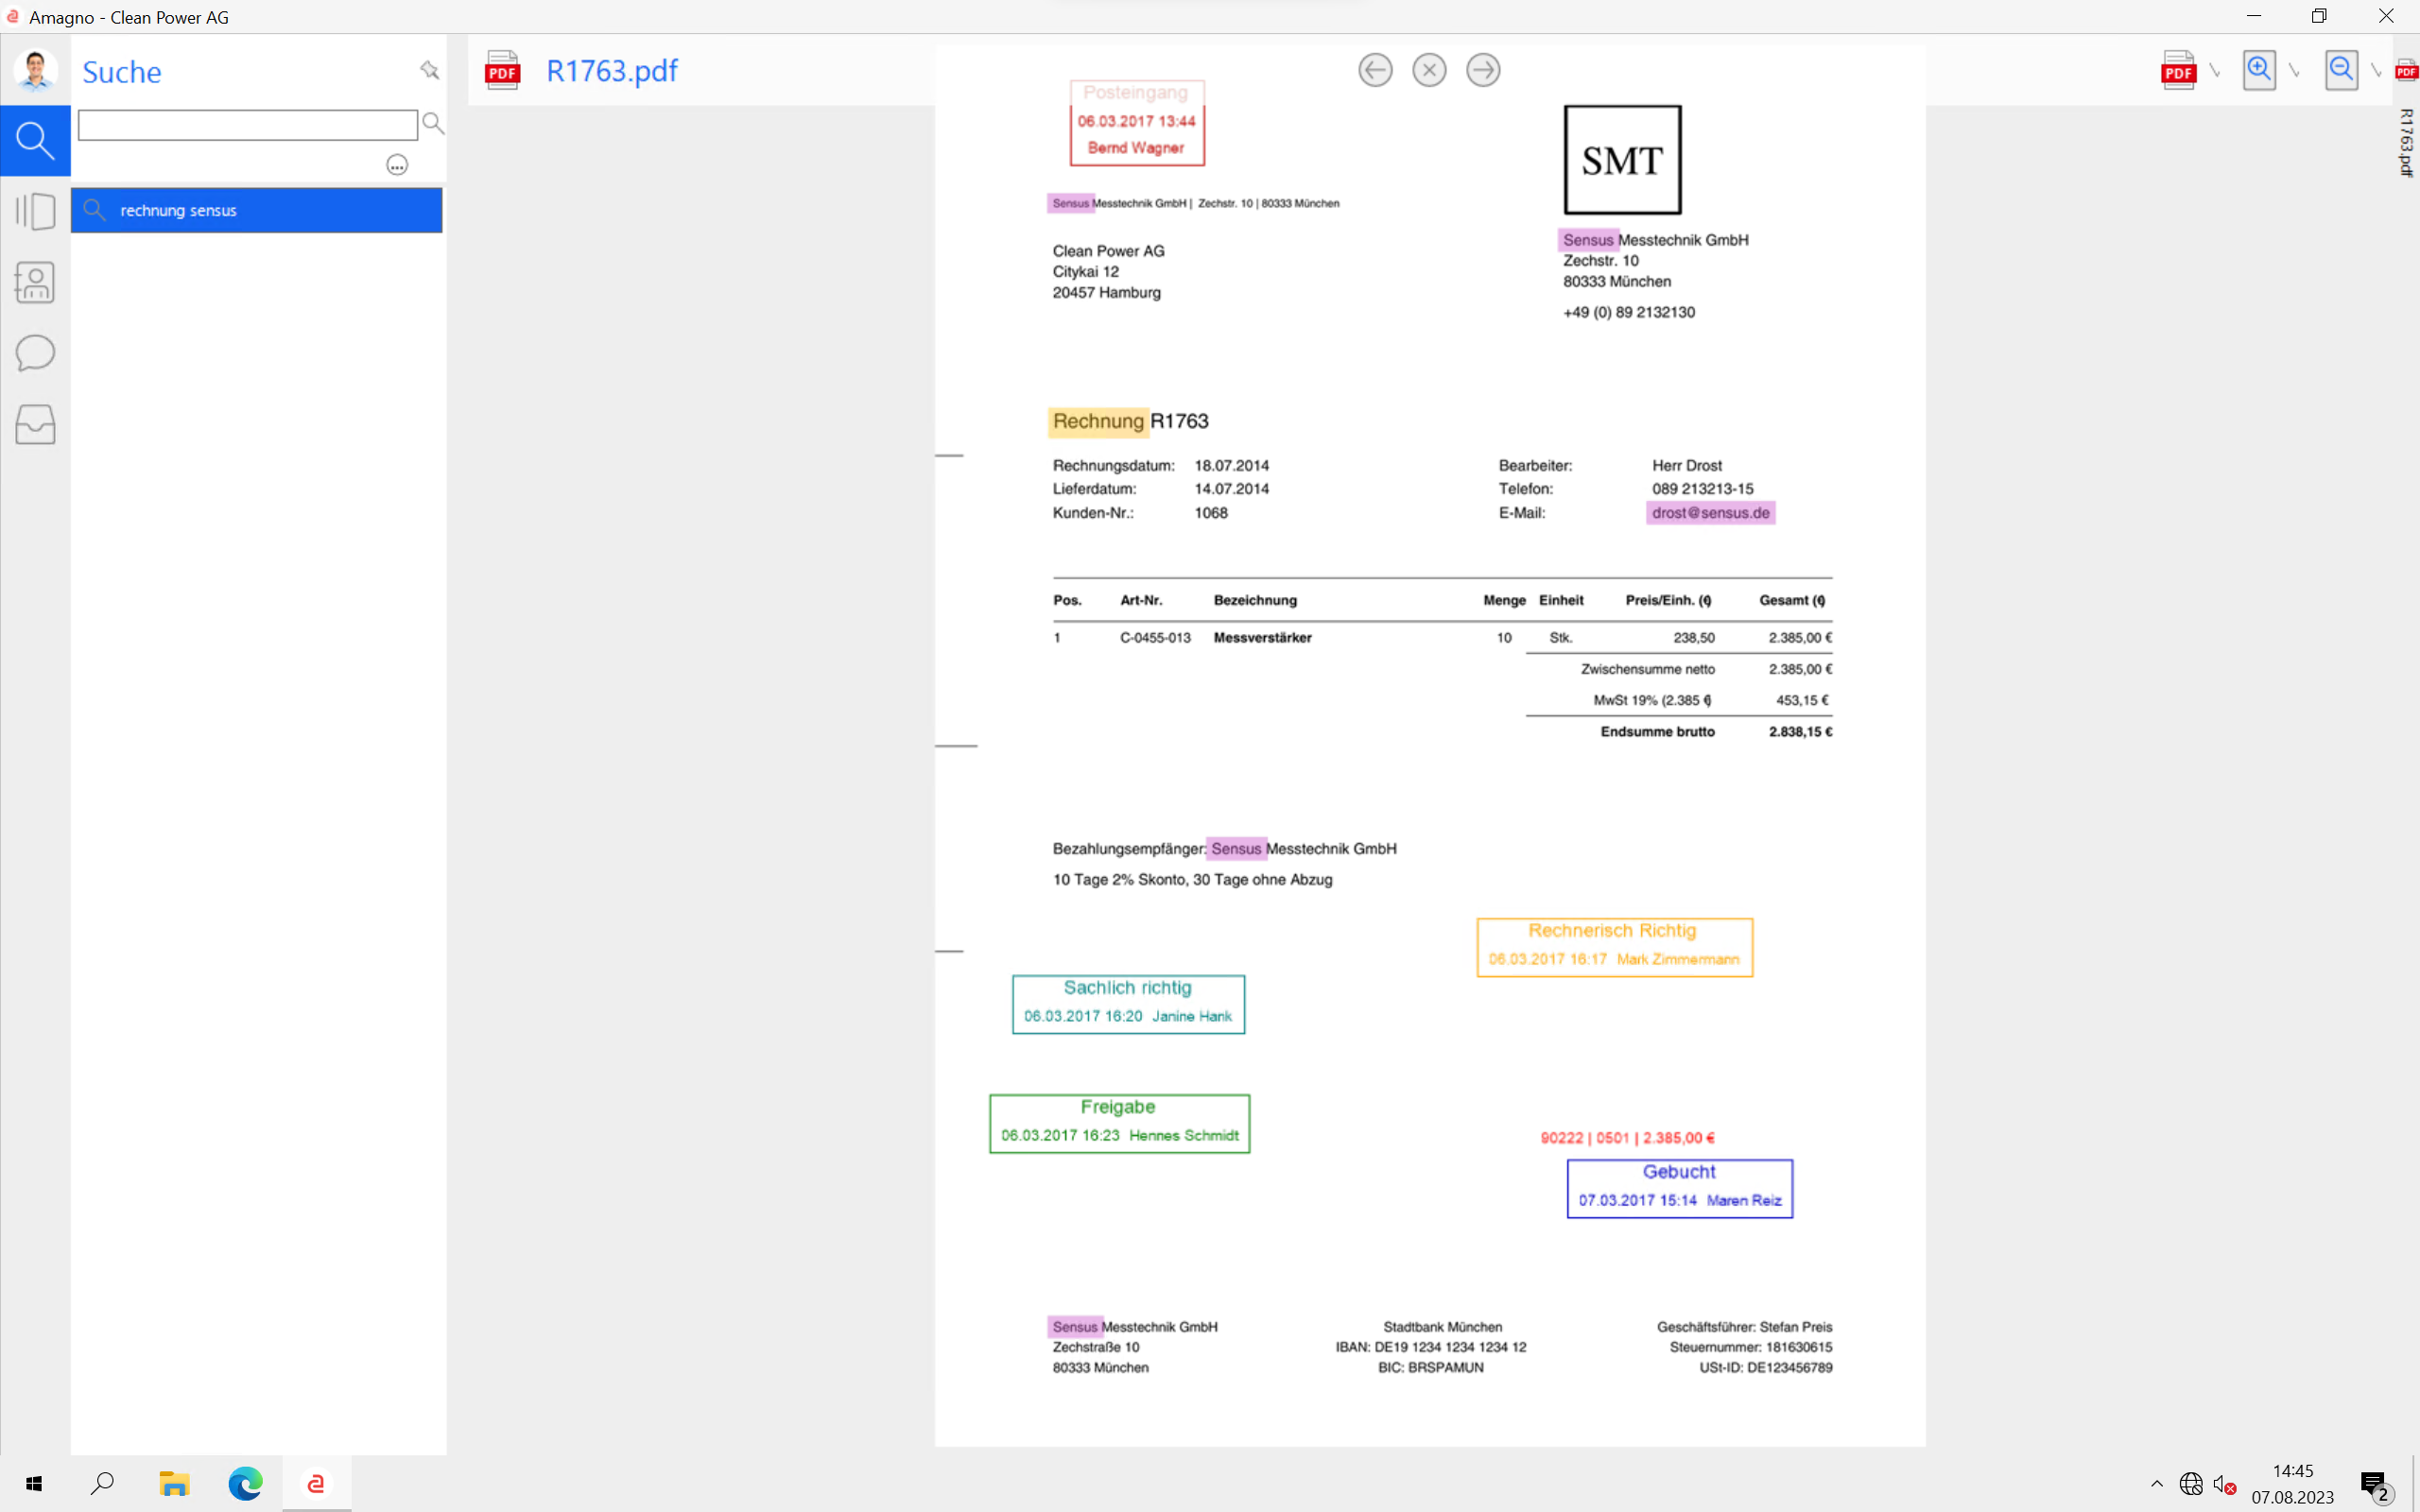The height and width of the screenshot is (1512, 2420).
Task: Go to the previous document with the left arrow
Action: click(x=1375, y=70)
